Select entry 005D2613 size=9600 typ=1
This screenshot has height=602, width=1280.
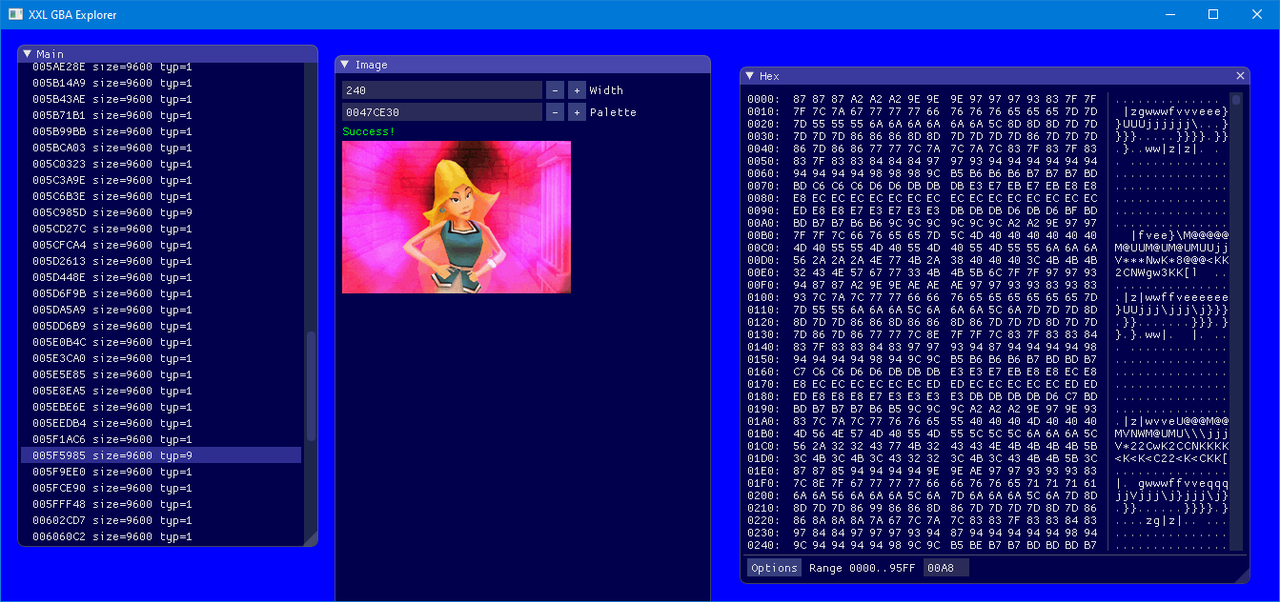click(x=161, y=261)
